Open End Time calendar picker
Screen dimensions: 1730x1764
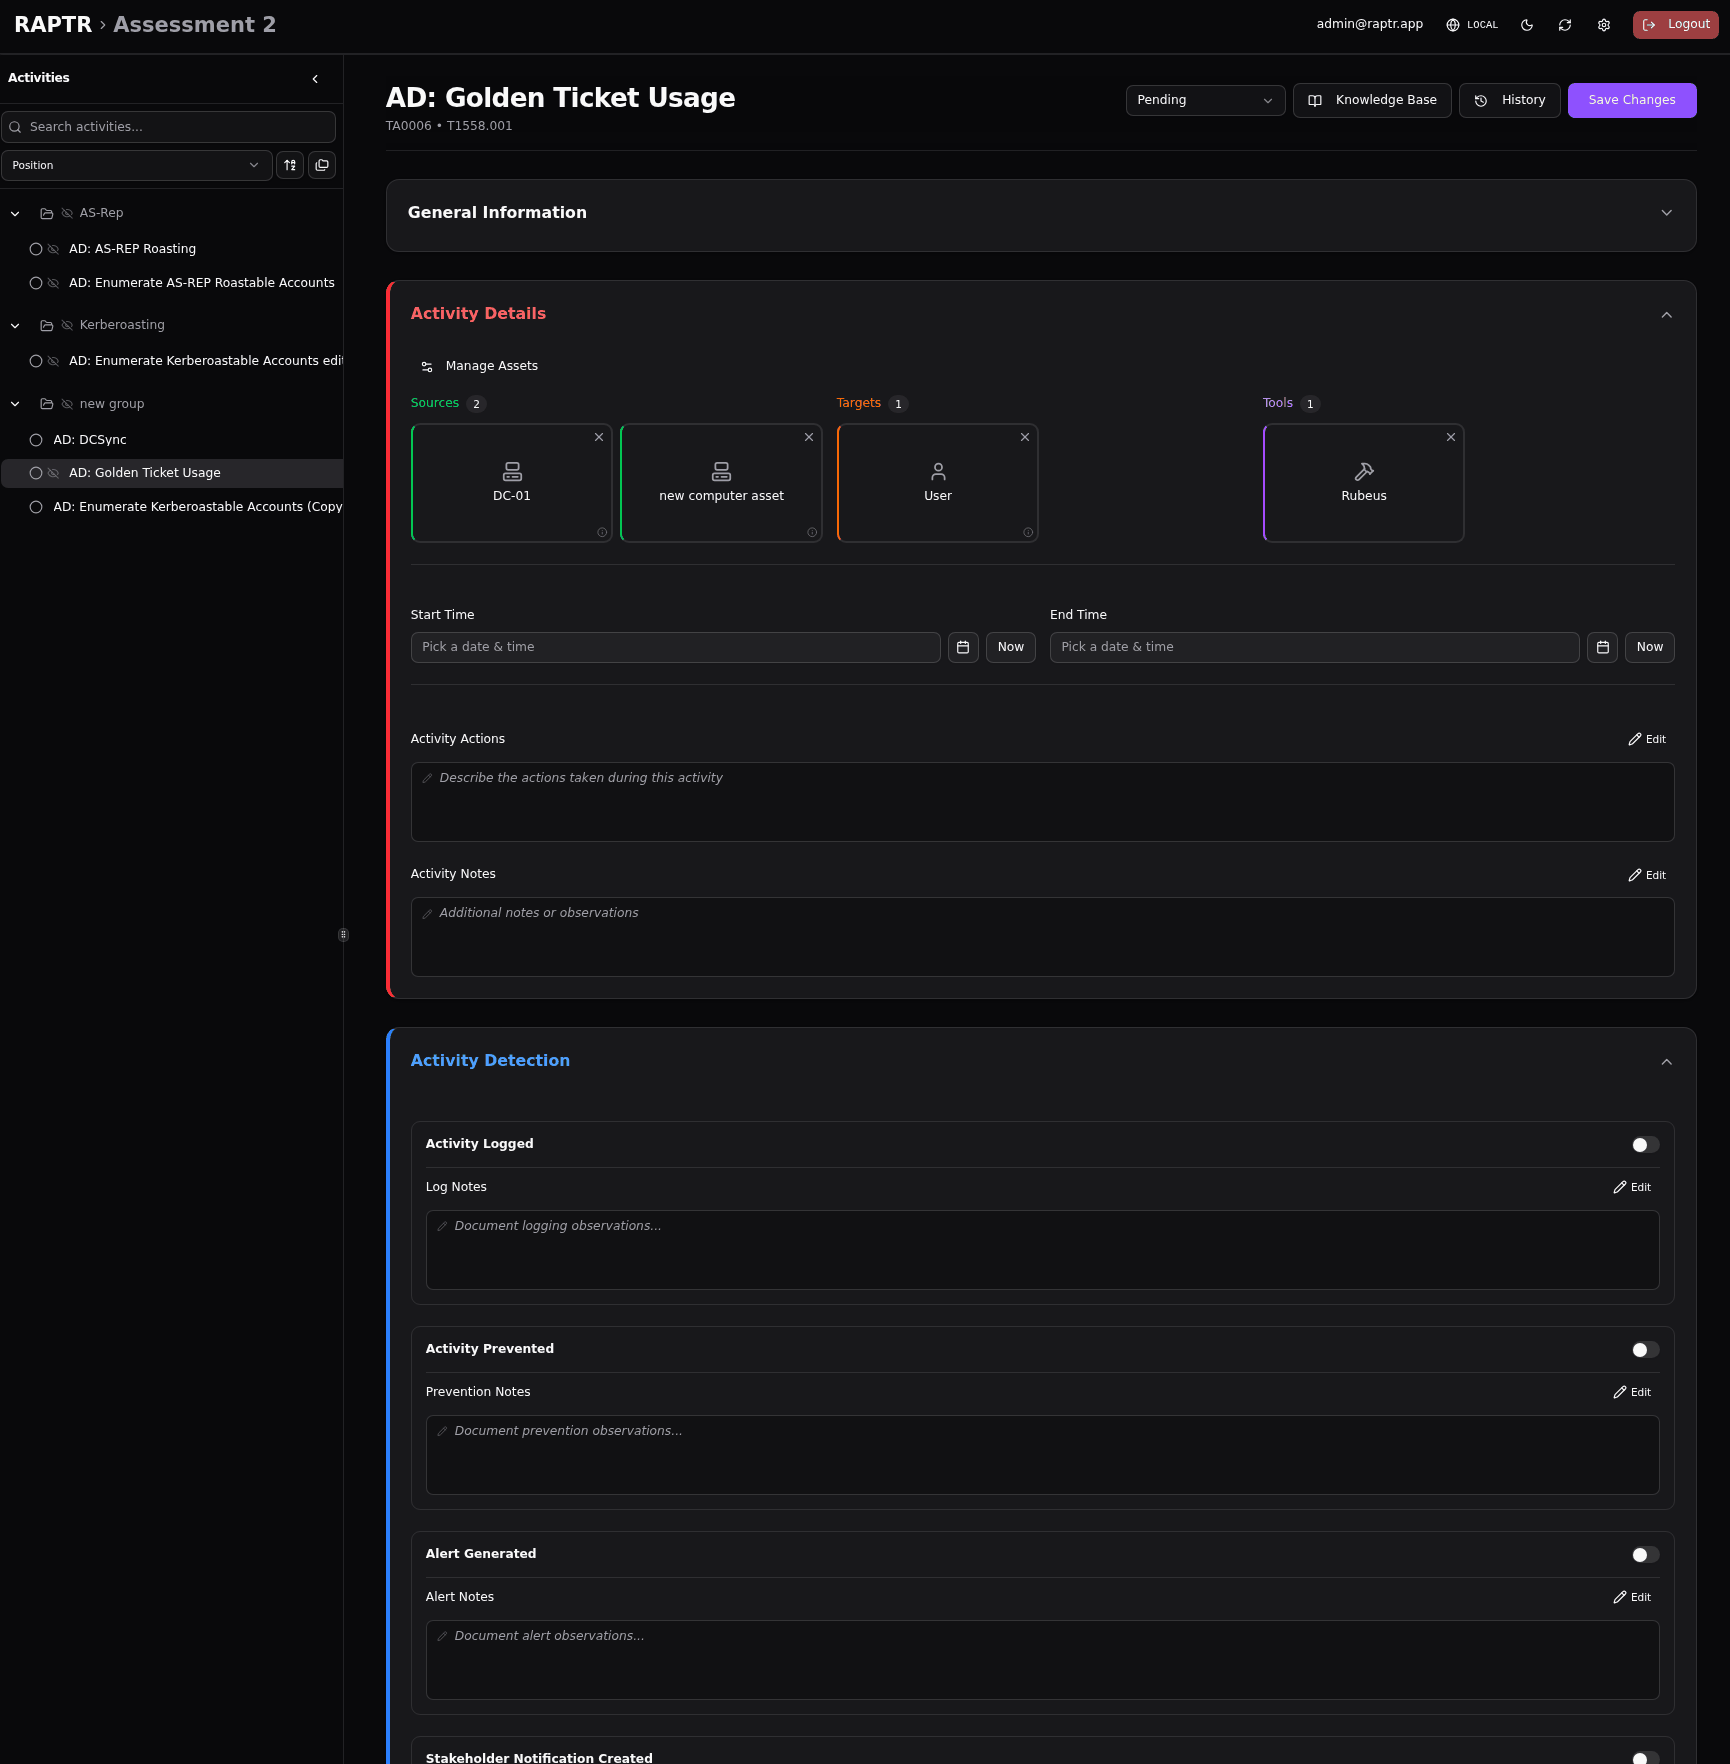pos(1602,648)
